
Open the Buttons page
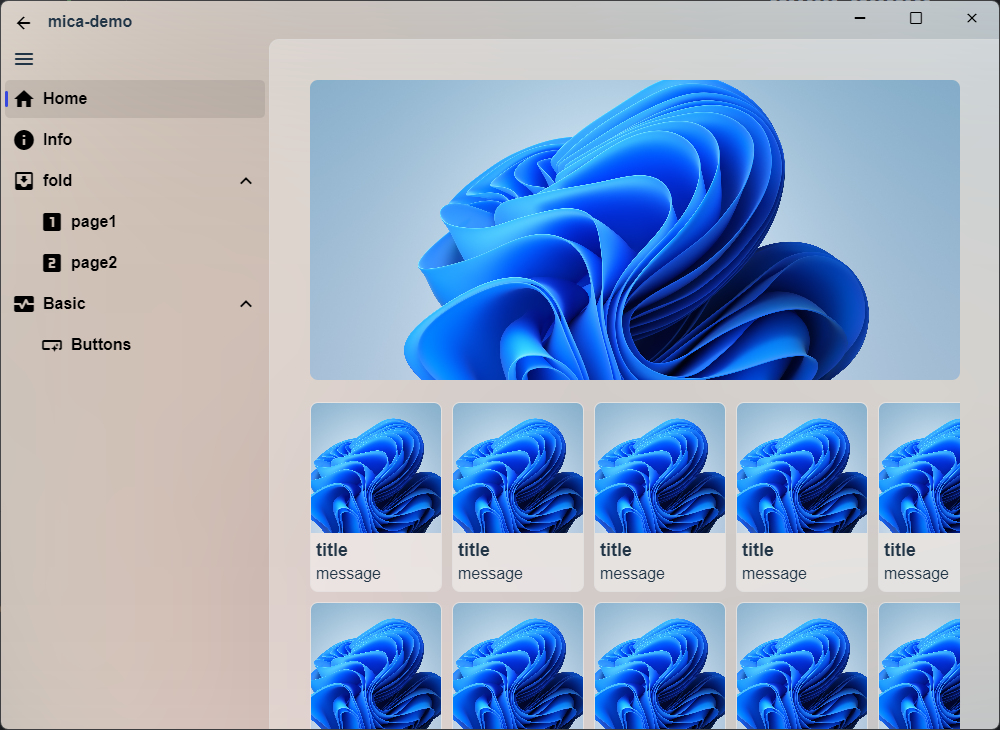click(135, 345)
